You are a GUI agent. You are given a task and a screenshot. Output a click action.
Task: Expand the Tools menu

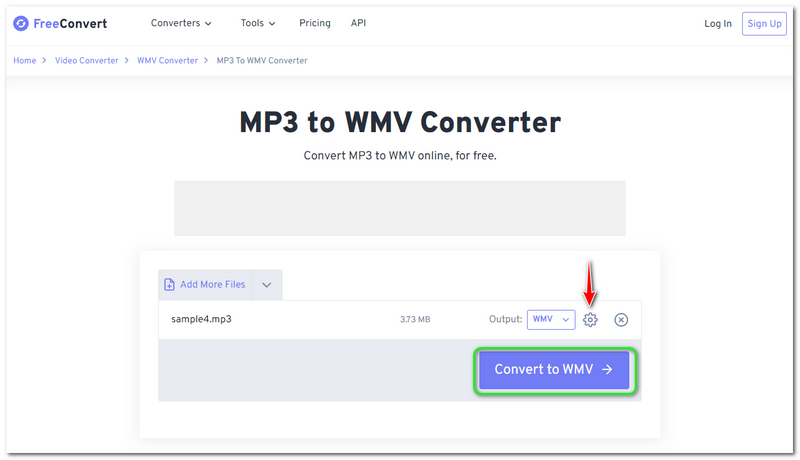click(257, 23)
